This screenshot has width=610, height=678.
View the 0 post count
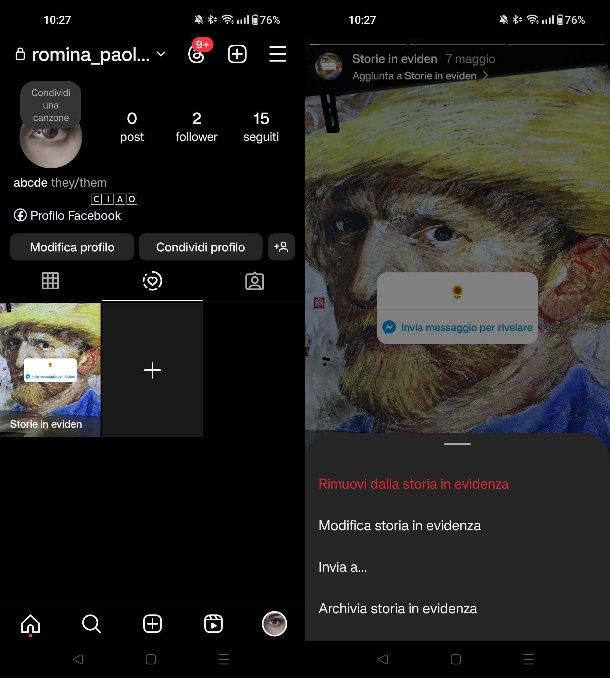click(132, 127)
